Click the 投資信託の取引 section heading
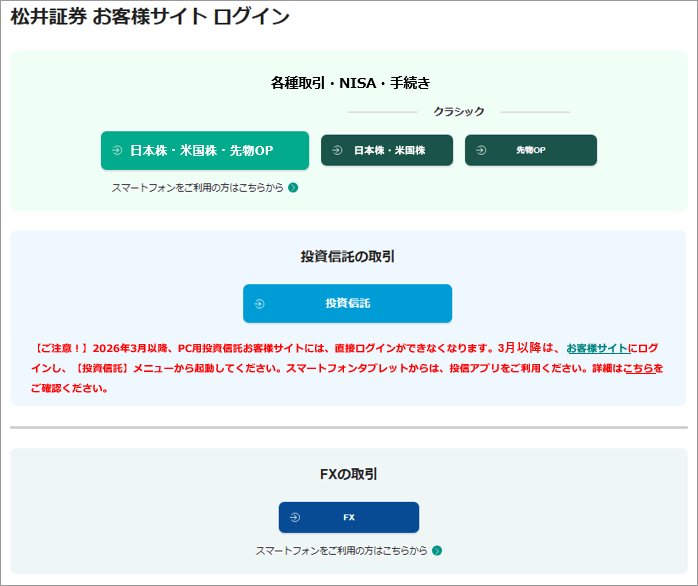This screenshot has height=586, width=698. tap(348, 257)
